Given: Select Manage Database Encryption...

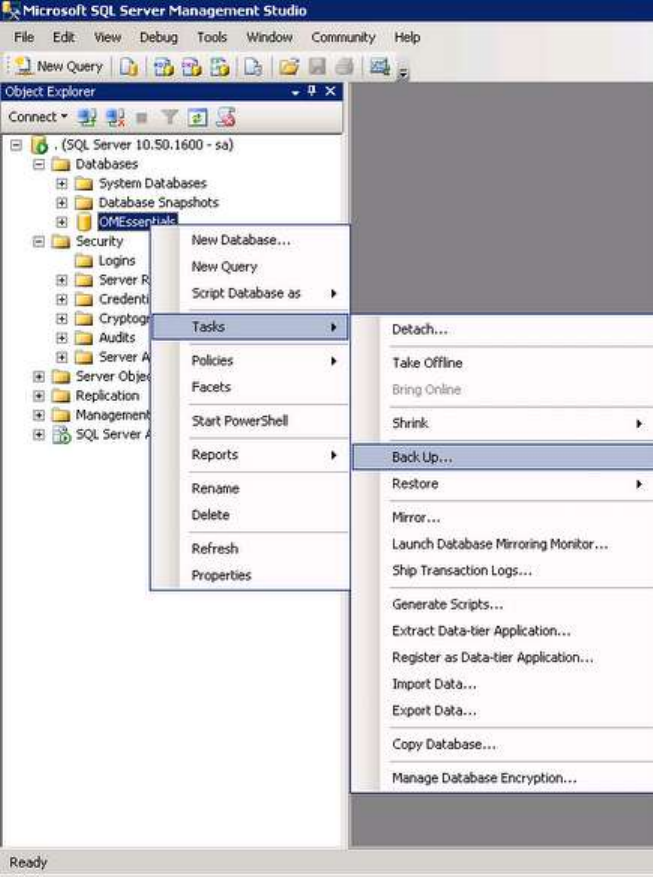Looking at the screenshot, I should coord(503,778).
